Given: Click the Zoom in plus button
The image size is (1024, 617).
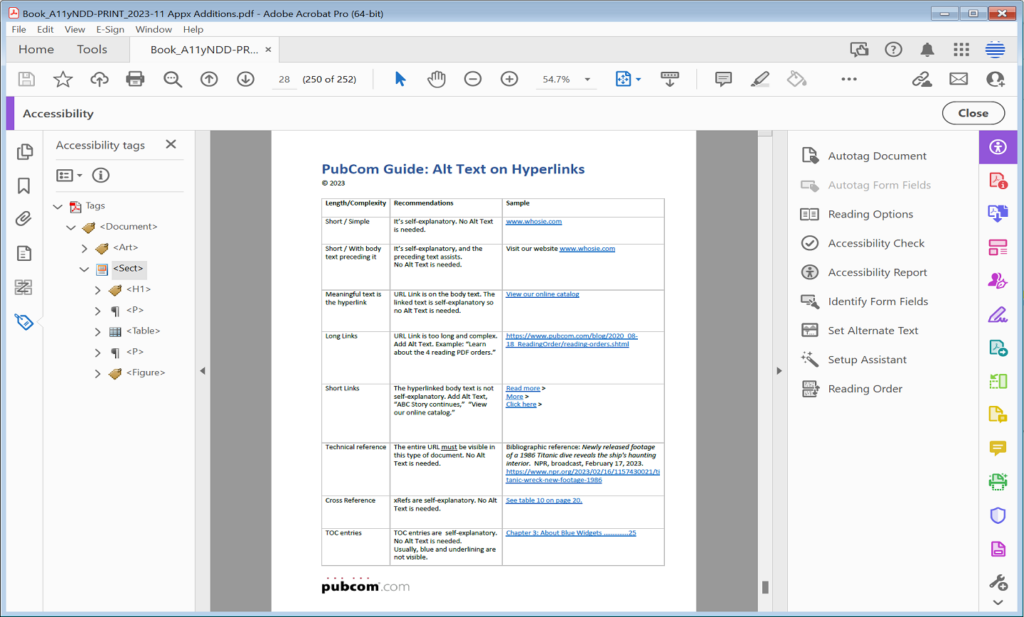Looking at the screenshot, I should pyautogui.click(x=509, y=79).
